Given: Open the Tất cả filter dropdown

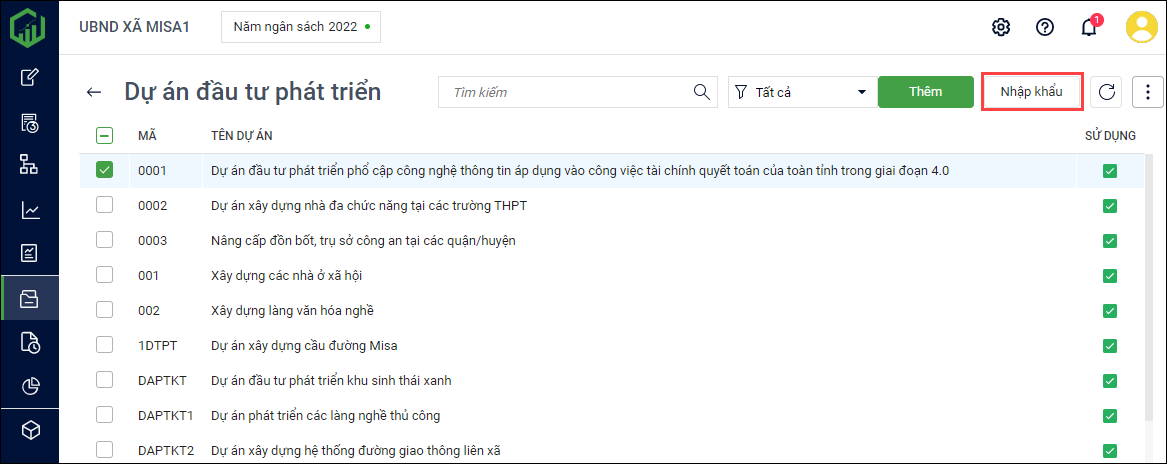Looking at the screenshot, I should pyautogui.click(x=802, y=92).
